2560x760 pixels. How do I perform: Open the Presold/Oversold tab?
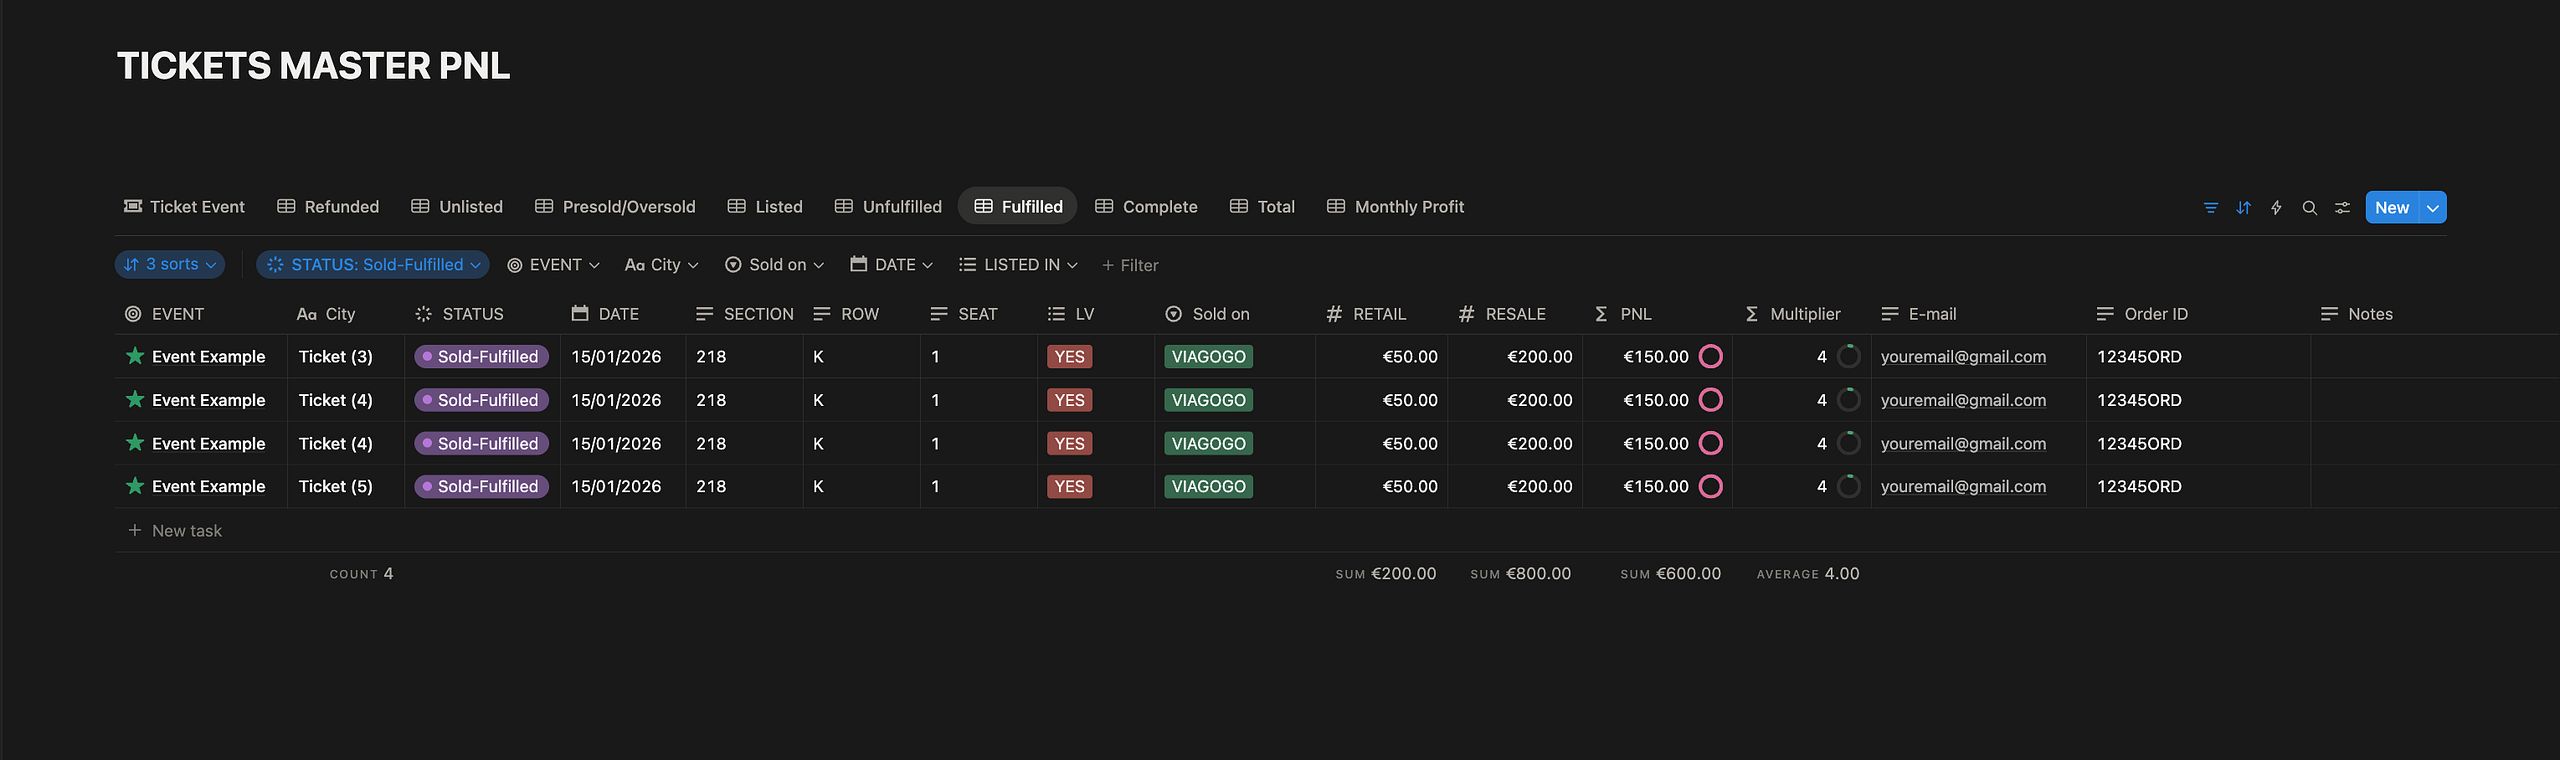(615, 207)
